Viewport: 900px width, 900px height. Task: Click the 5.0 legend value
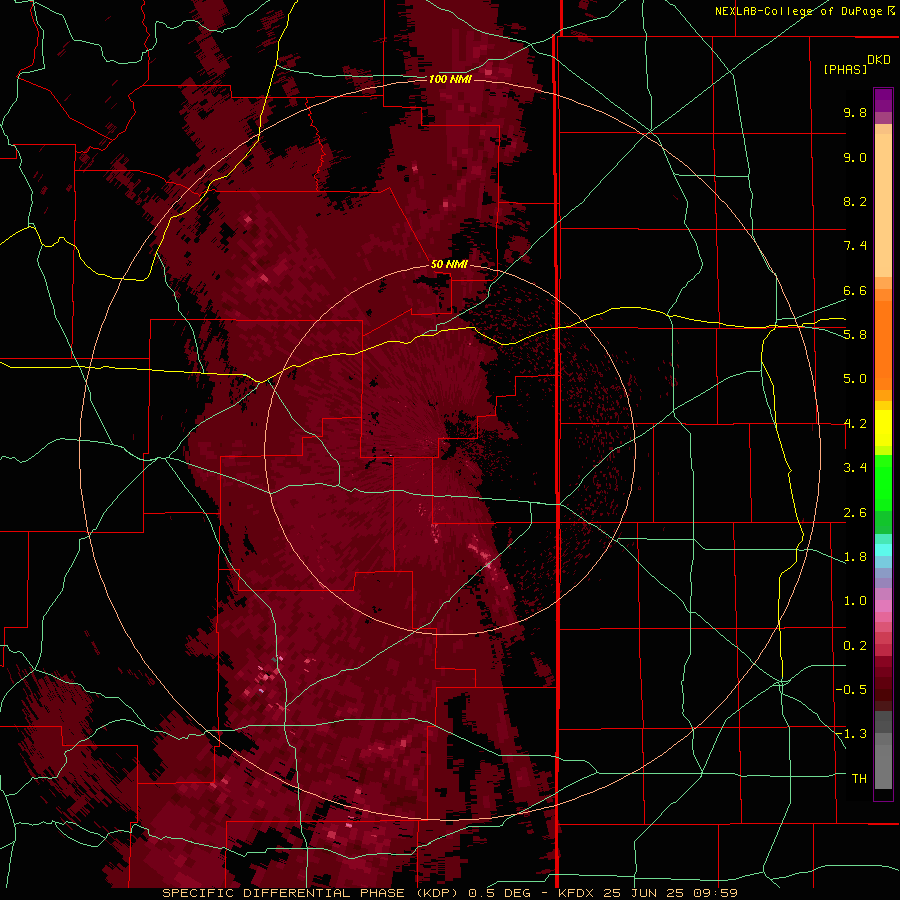855,379
